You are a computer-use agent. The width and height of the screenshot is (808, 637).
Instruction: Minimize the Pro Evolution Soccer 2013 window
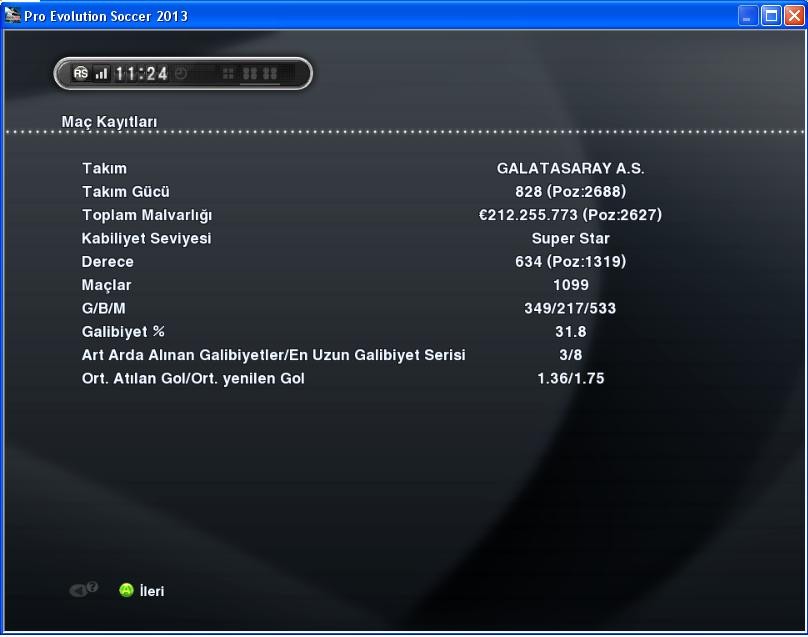(748, 16)
